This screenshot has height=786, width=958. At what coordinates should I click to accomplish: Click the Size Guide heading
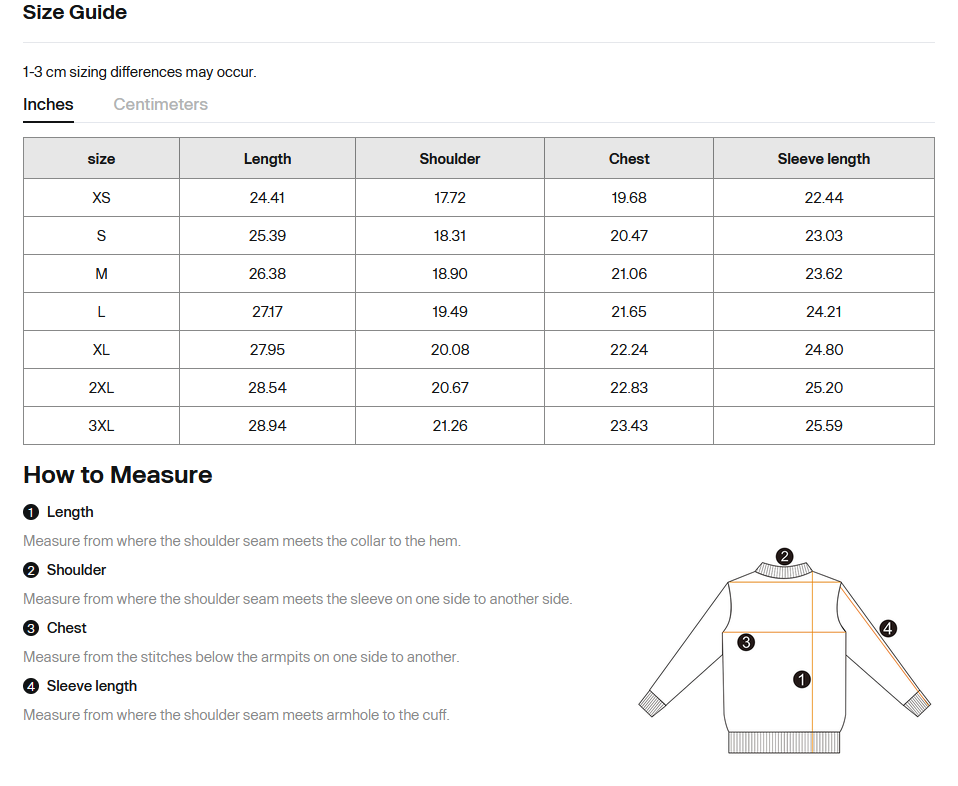click(75, 12)
